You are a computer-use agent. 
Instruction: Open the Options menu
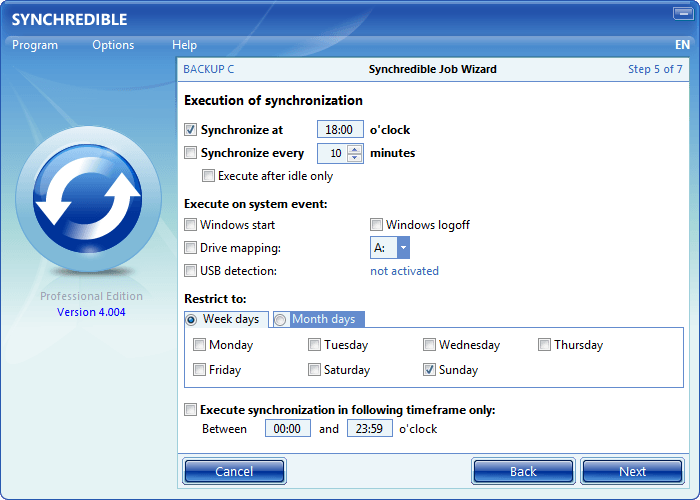tap(113, 45)
